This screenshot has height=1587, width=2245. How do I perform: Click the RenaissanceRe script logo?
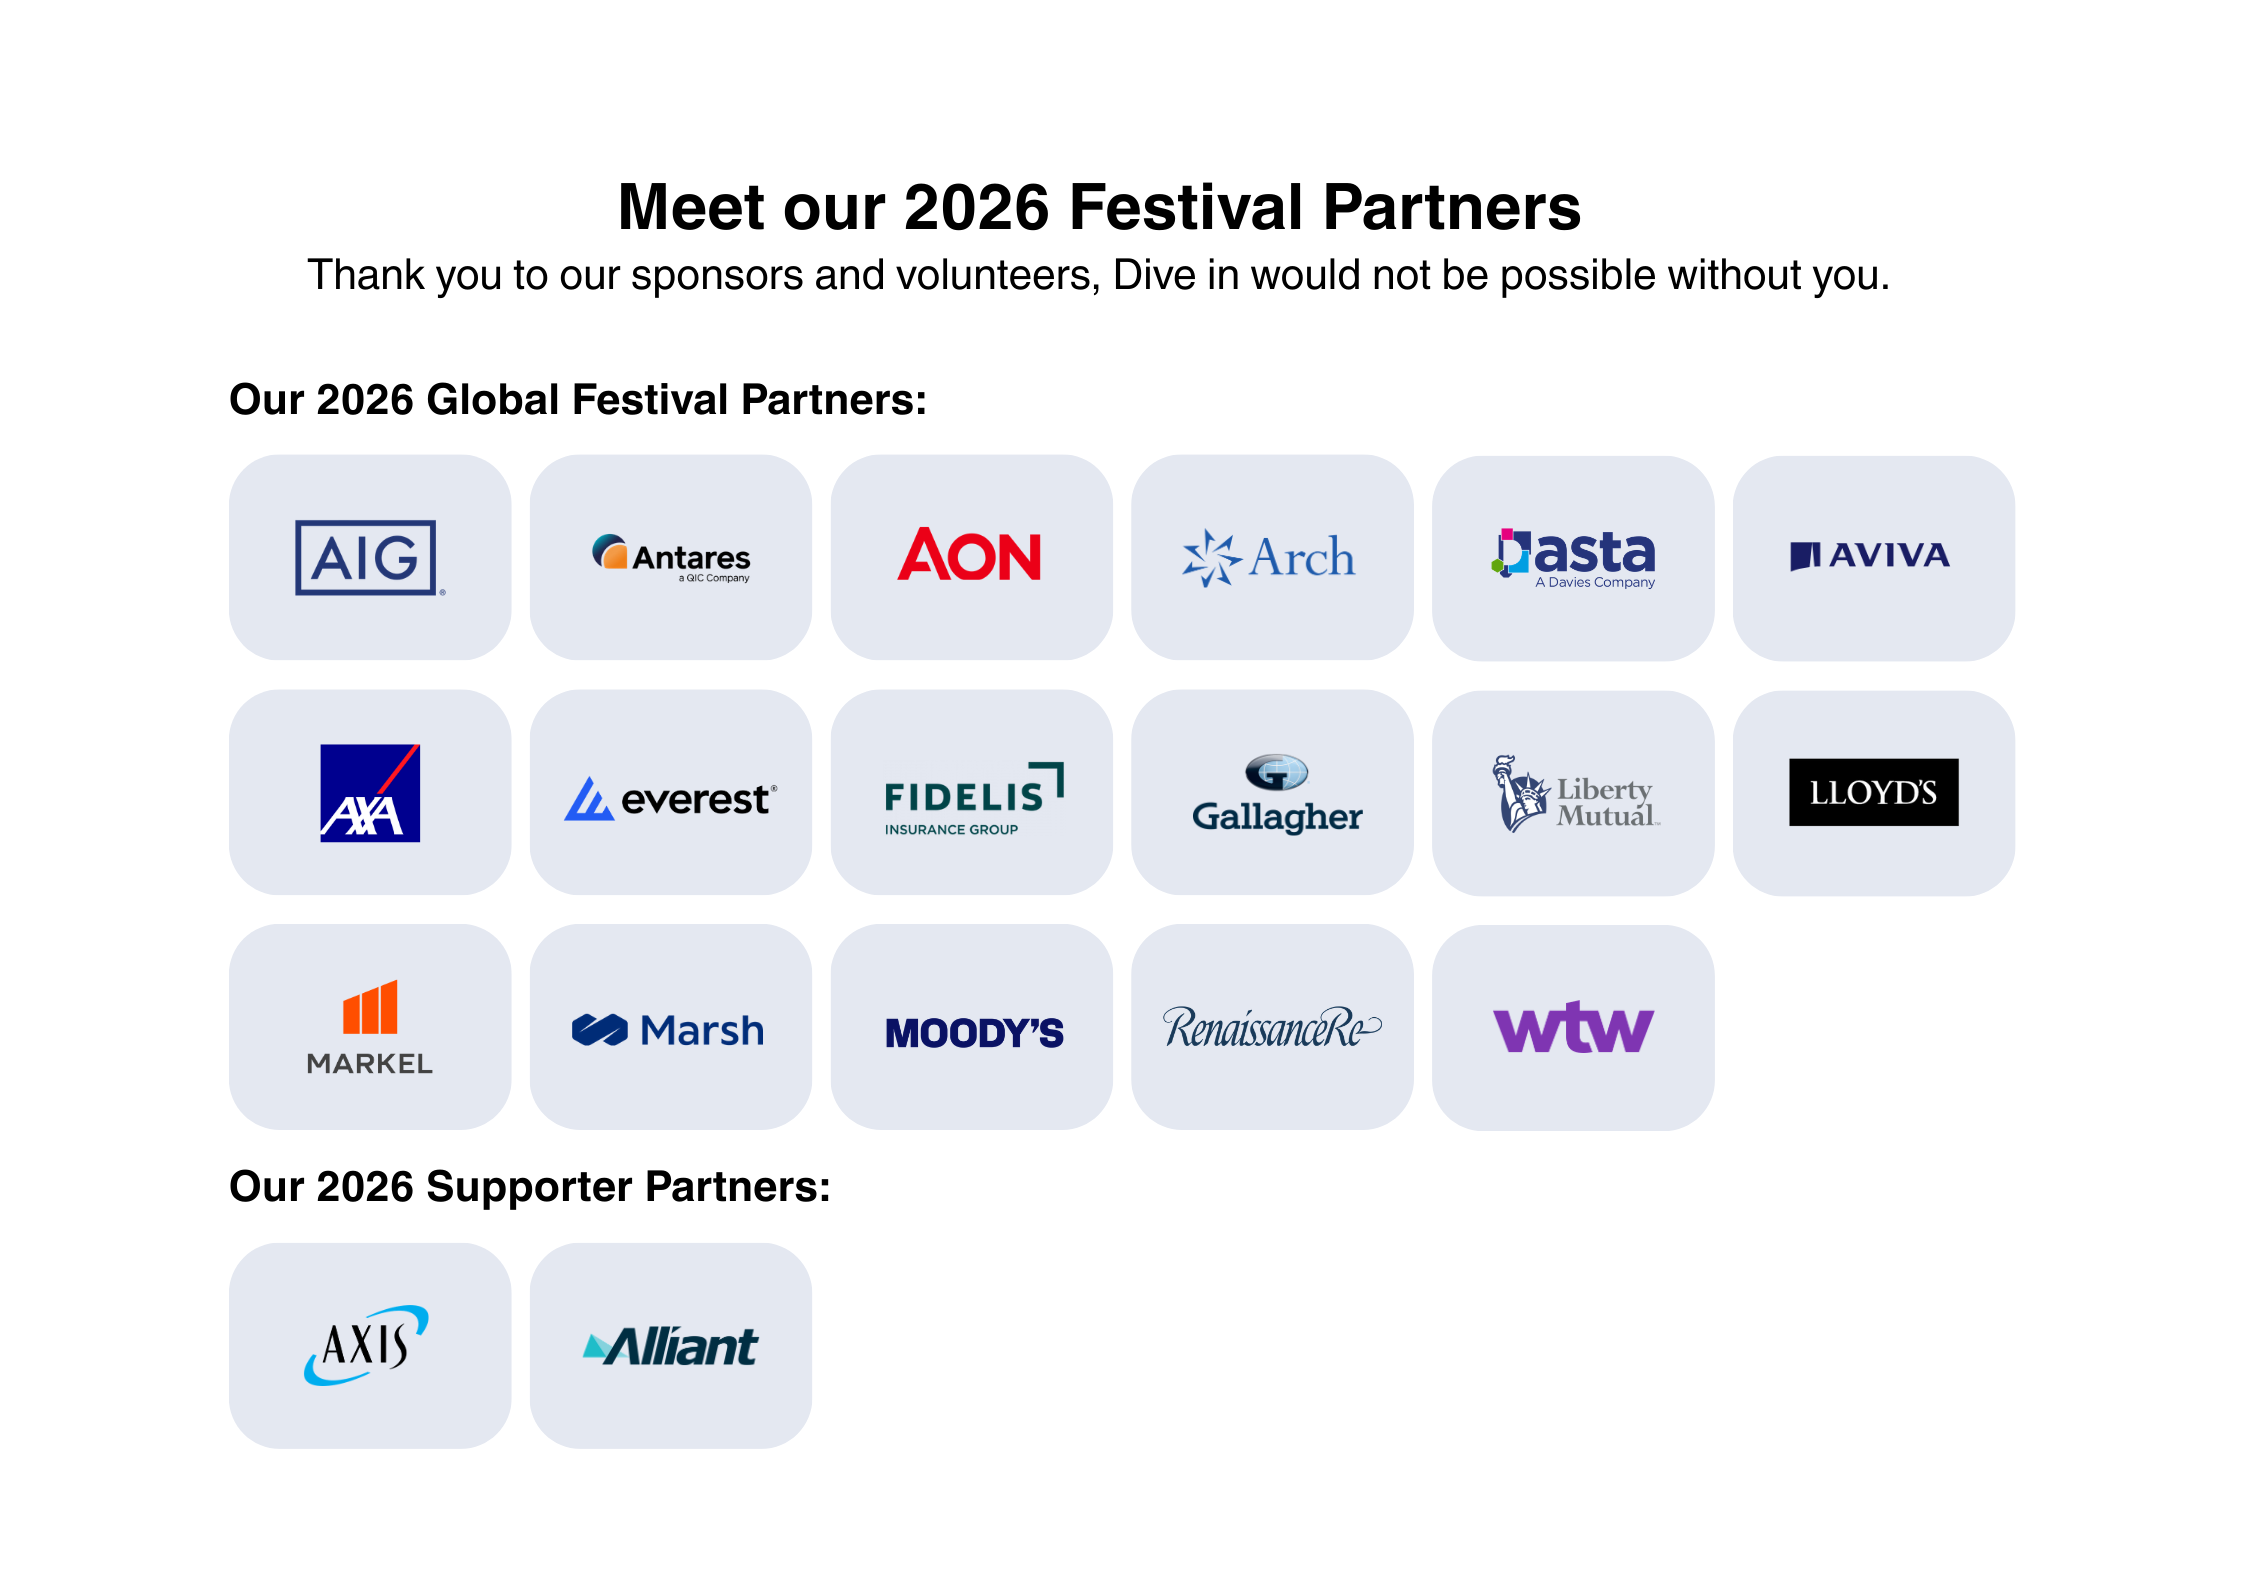1271,1027
